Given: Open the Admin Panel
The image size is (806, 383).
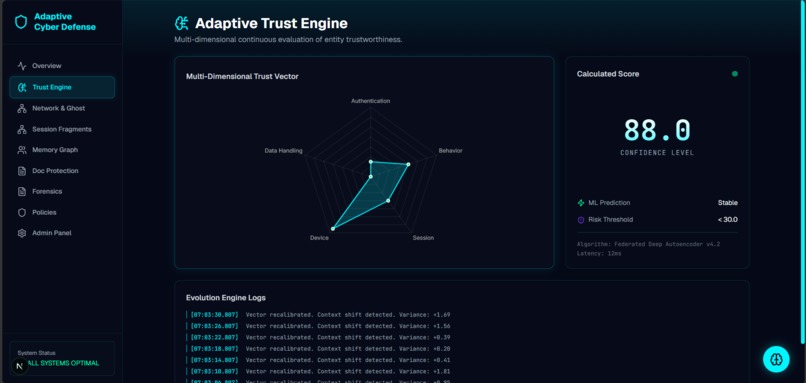Looking at the screenshot, I should tap(62, 233).
